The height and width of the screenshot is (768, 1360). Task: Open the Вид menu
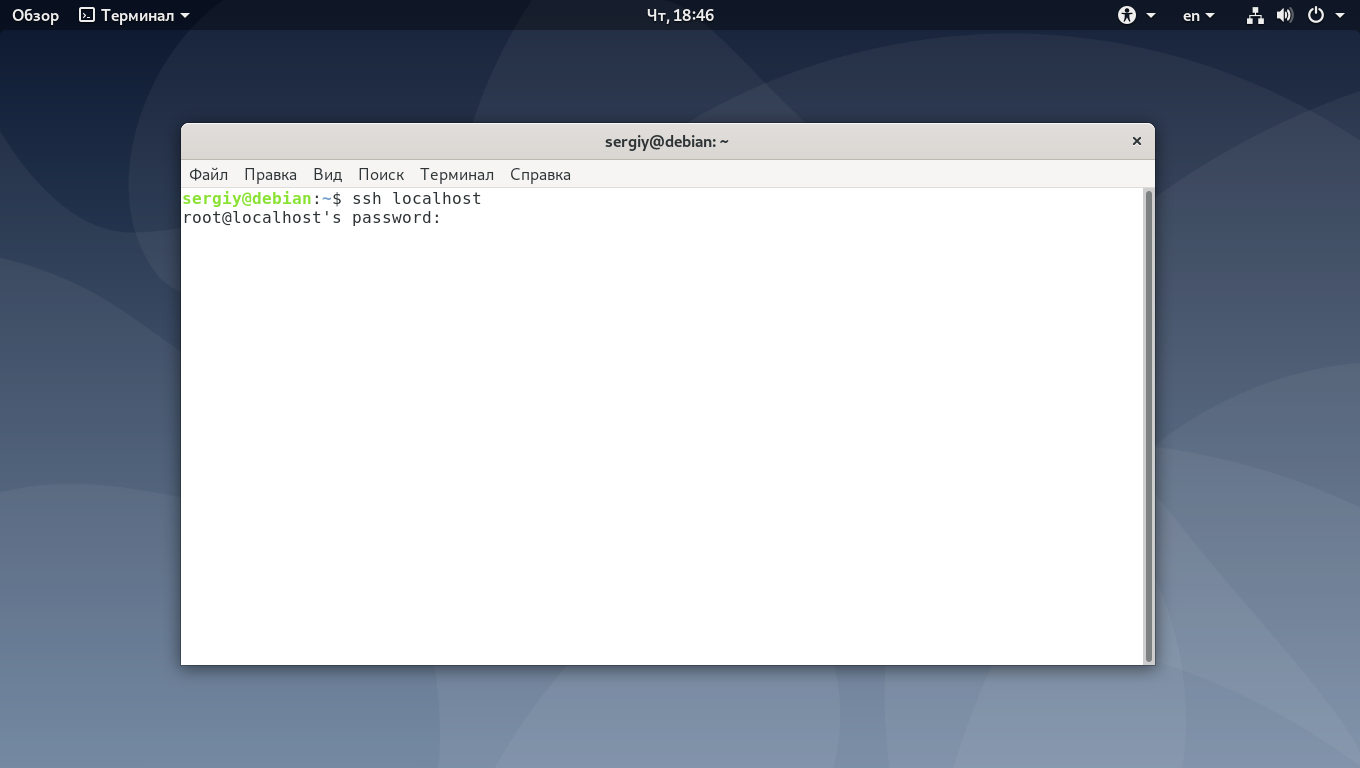[x=327, y=174]
